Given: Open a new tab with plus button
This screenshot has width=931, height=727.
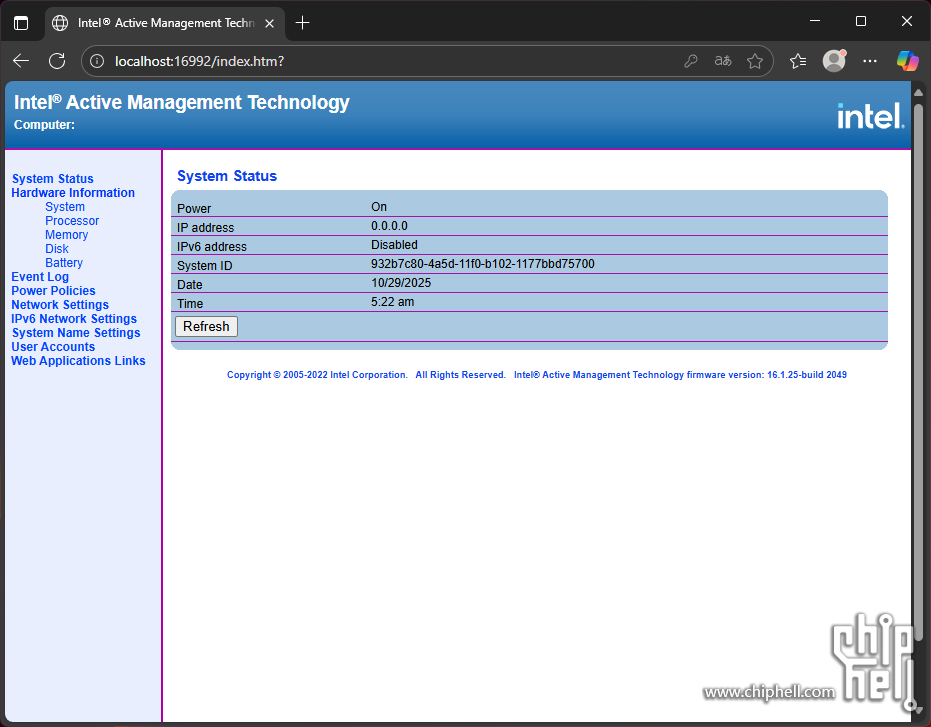Looking at the screenshot, I should click(302, 22).
